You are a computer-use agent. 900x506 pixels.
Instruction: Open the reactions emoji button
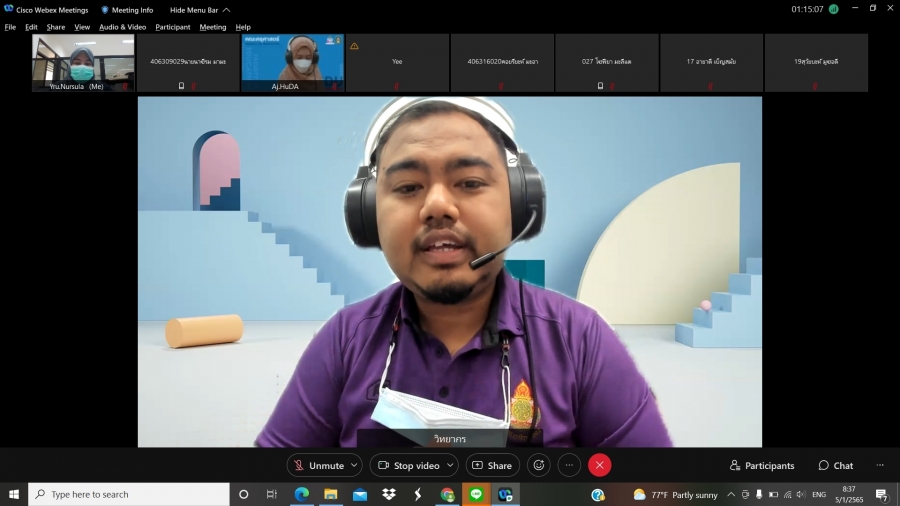click(x=539, y=465)
